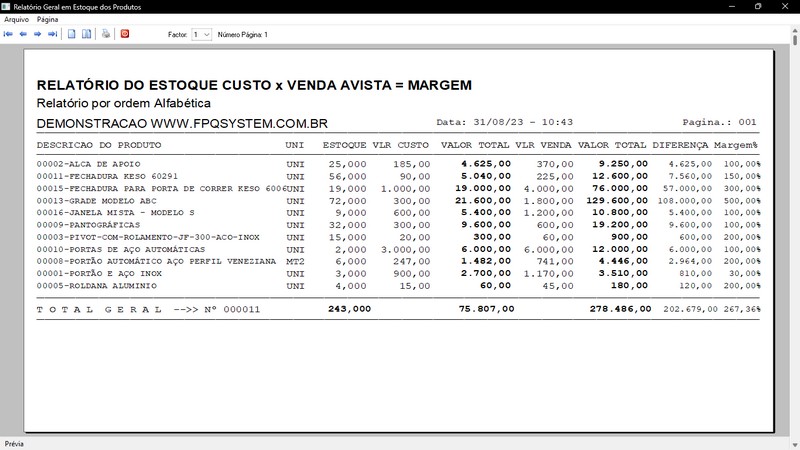Open the Factor zoom dropdown
800x450 pixels.
(x=202, y=35)
